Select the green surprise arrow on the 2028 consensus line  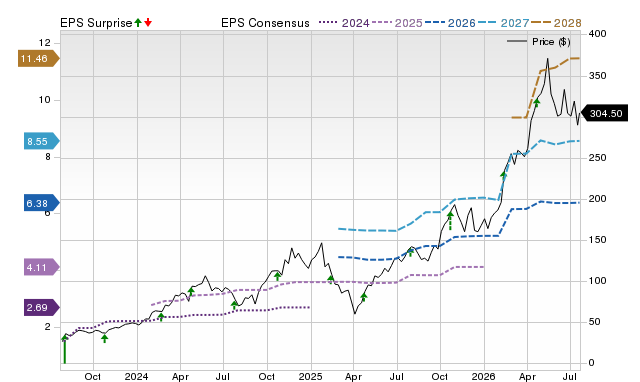tap(537, 102)
